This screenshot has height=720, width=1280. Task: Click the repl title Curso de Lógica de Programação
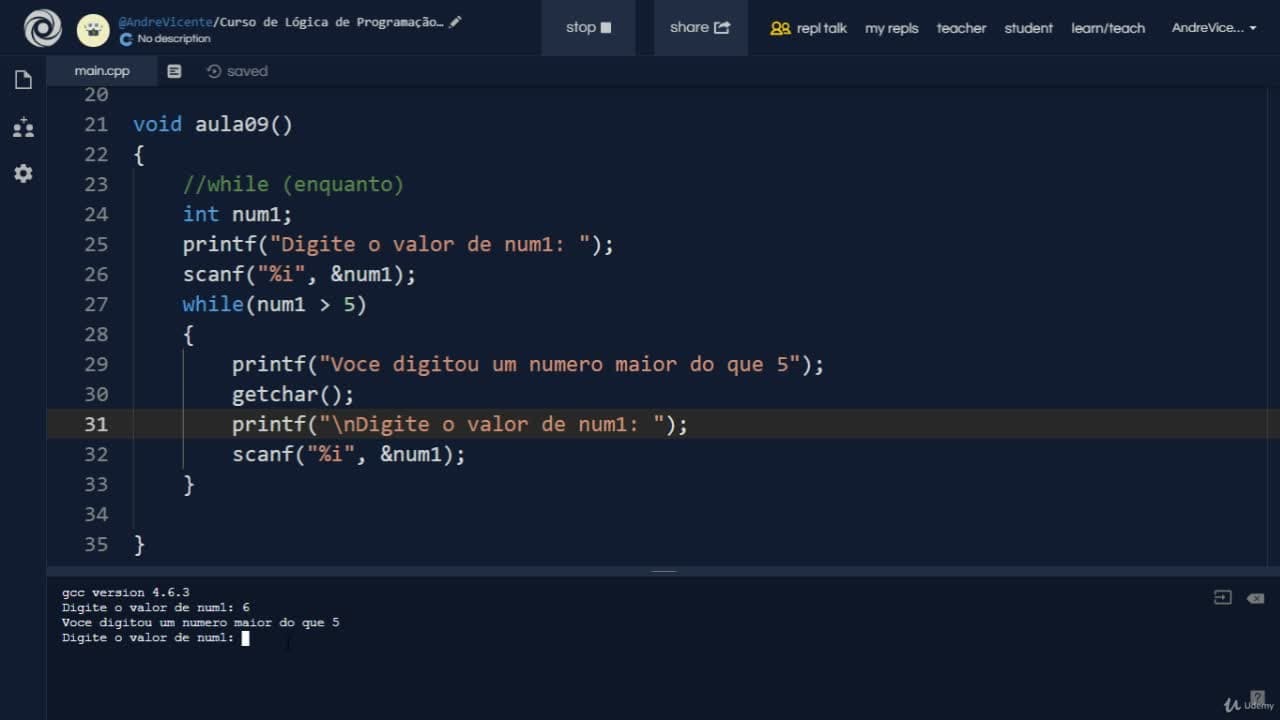pos(331,21)
